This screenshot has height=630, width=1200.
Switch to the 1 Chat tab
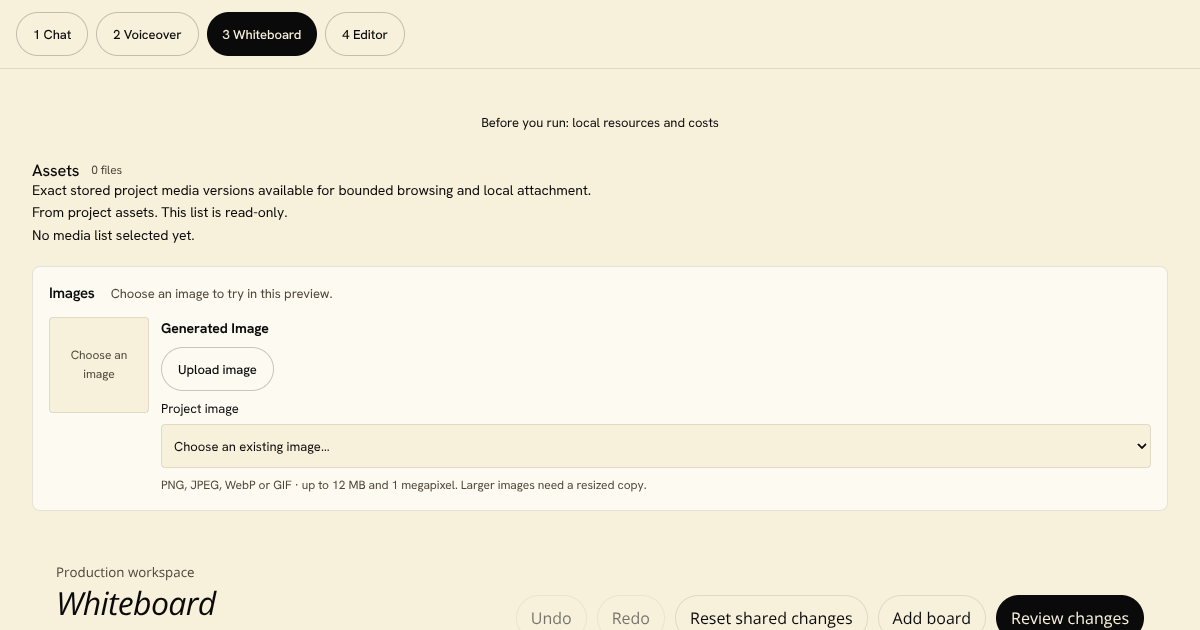(x=52, y=34)
